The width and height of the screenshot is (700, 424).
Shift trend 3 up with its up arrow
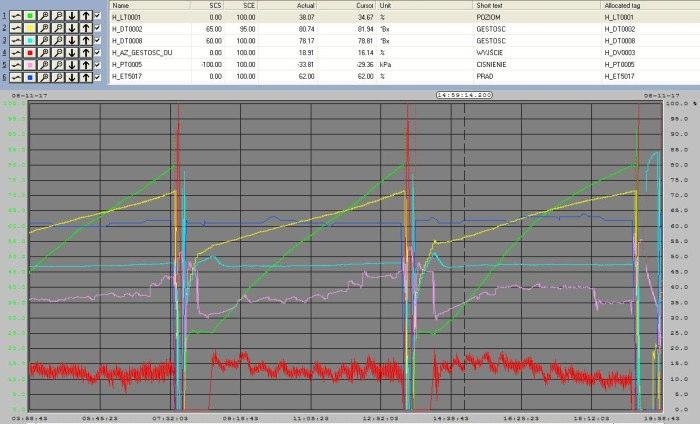click(x=86, y=41)
